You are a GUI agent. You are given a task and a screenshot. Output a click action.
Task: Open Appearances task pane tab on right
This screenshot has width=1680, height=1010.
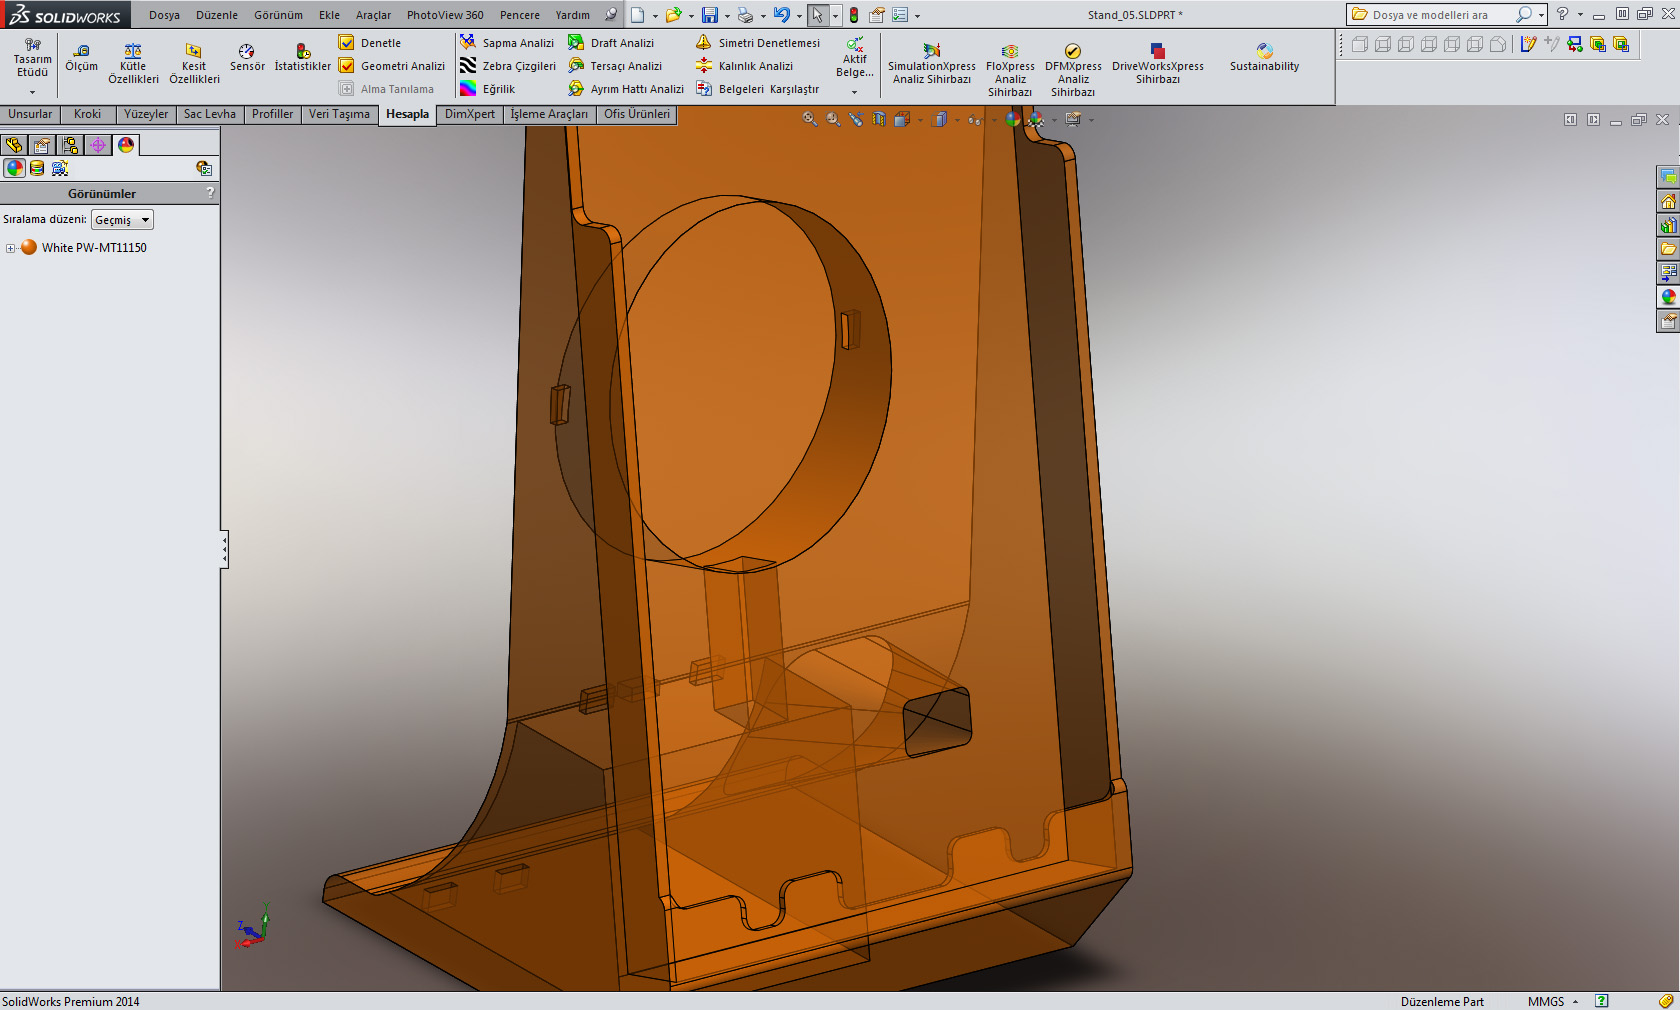tap(1668, 297)
